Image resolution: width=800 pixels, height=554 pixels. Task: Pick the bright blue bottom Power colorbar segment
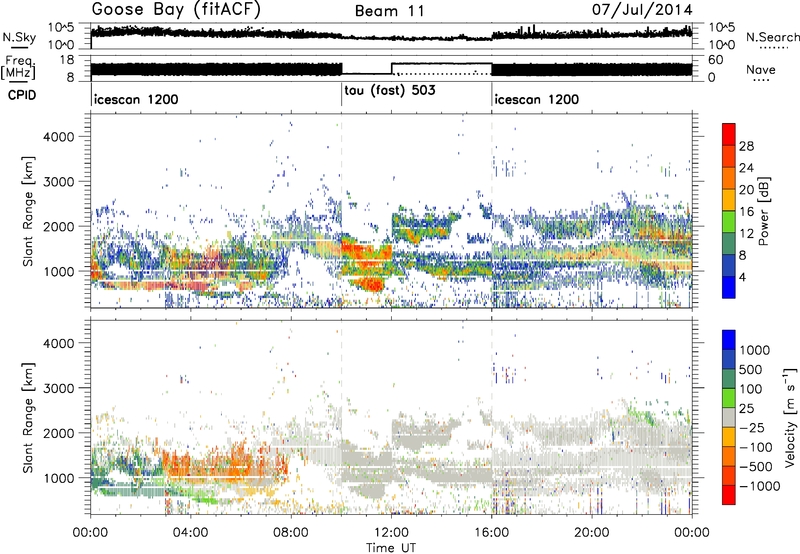[729, 287]
